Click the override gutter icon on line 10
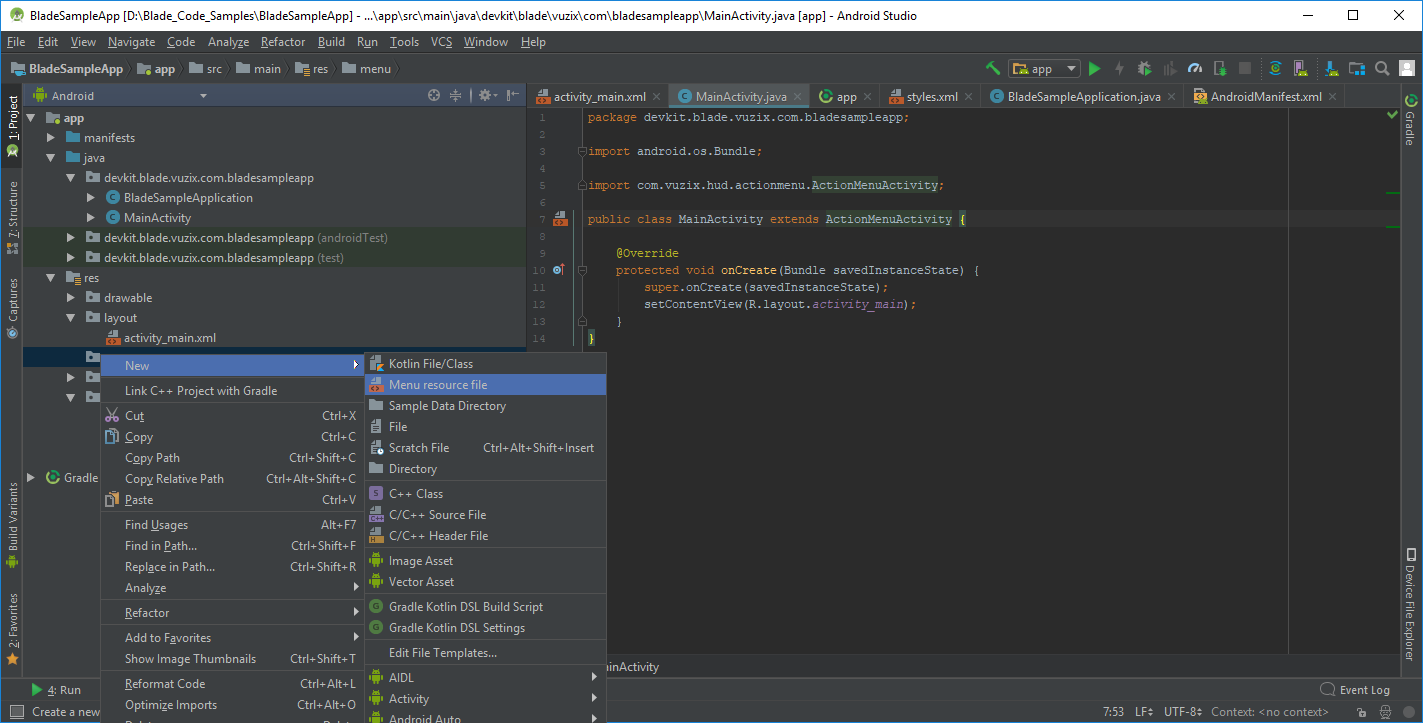The height and width of the screenshot is (723, 1423). pos(559,270)
